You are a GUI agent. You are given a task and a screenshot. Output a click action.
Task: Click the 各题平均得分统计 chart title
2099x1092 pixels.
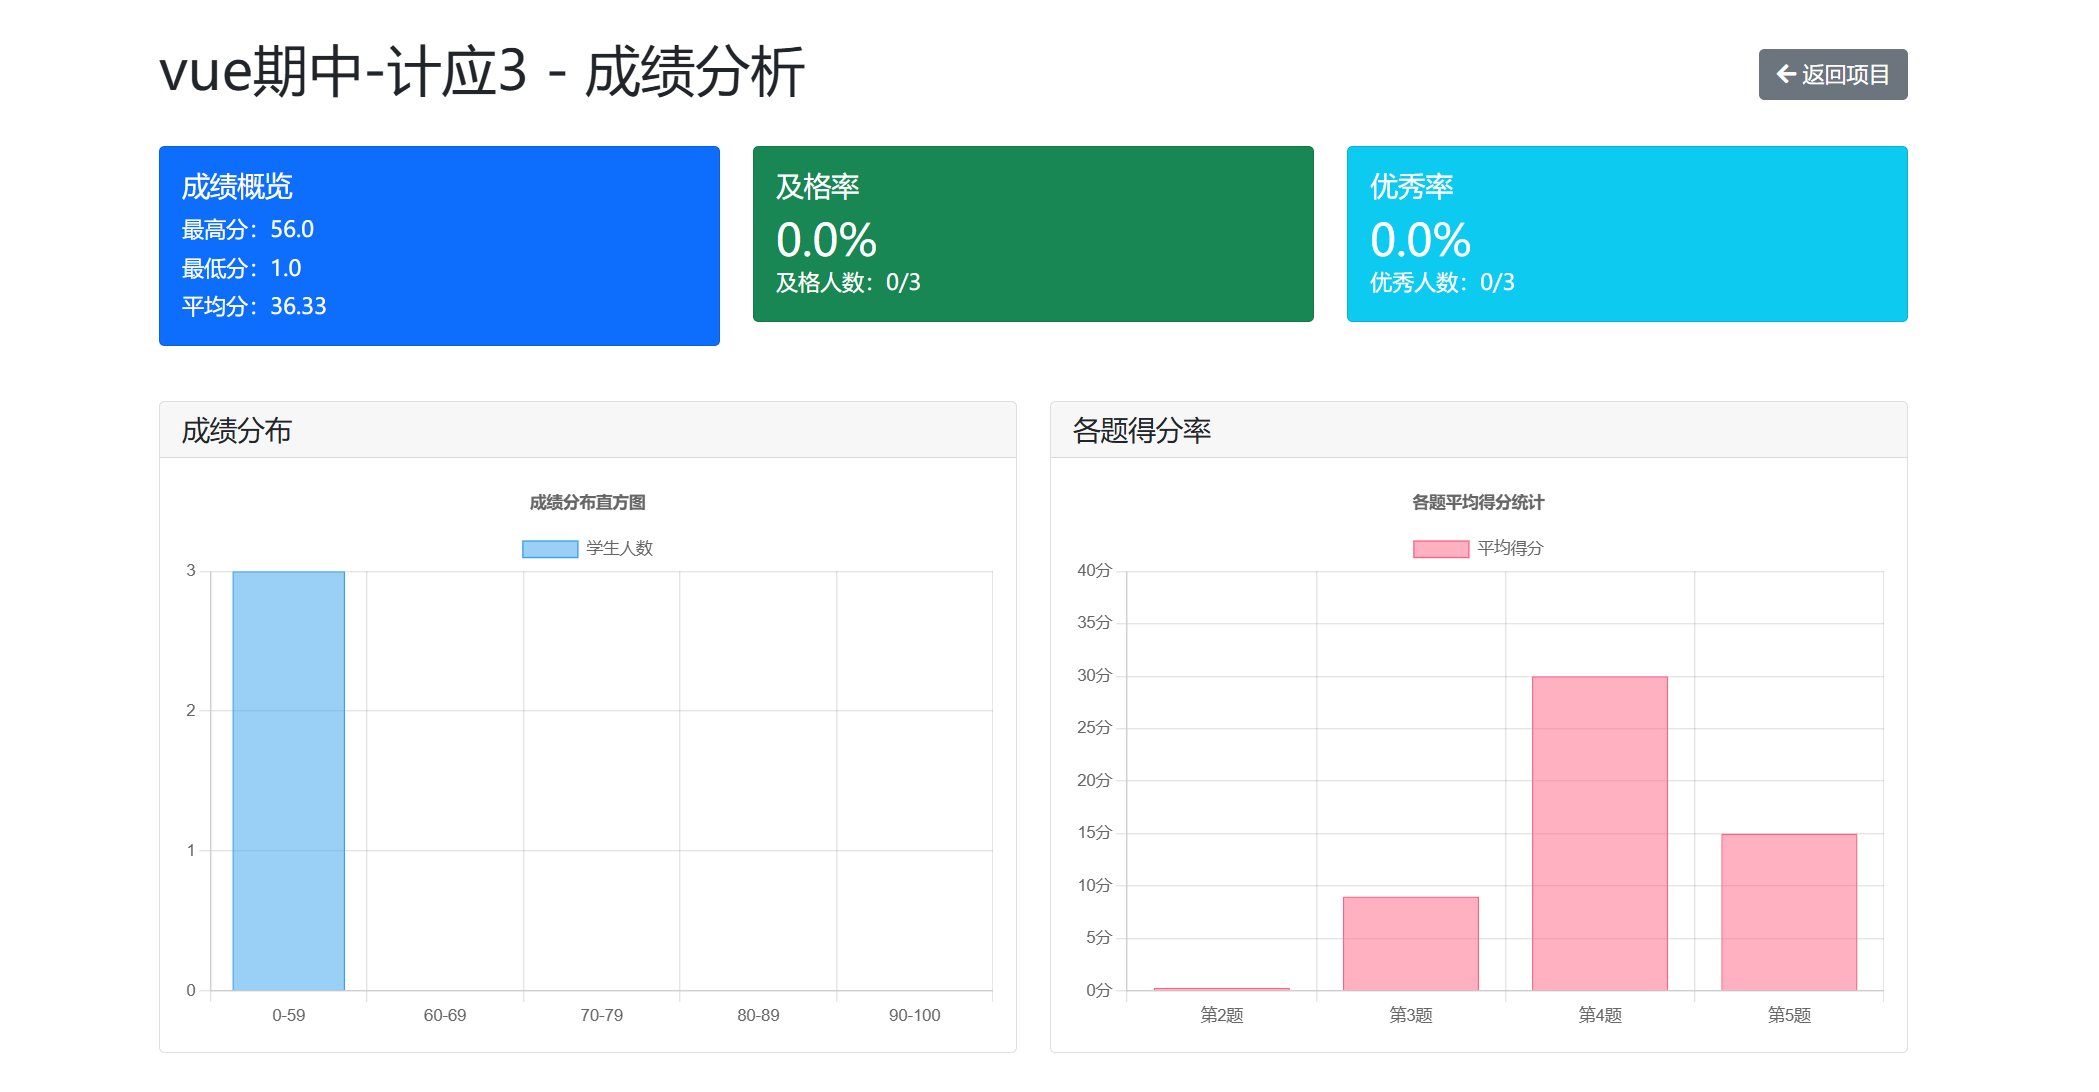pos(1478,502)
